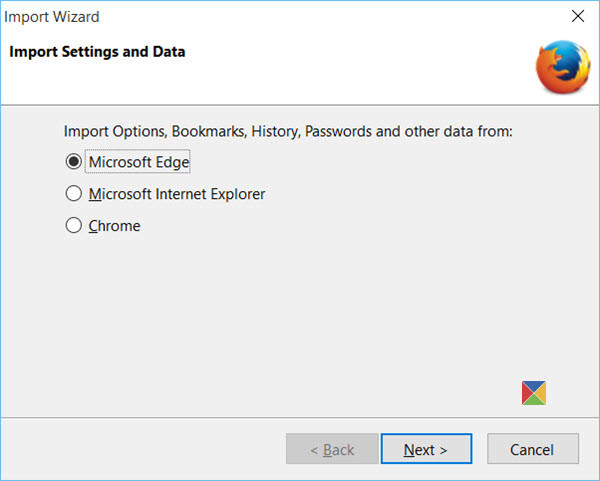Click the 'Microsoft Internet Explorer' label text

(x=177, y=194)
